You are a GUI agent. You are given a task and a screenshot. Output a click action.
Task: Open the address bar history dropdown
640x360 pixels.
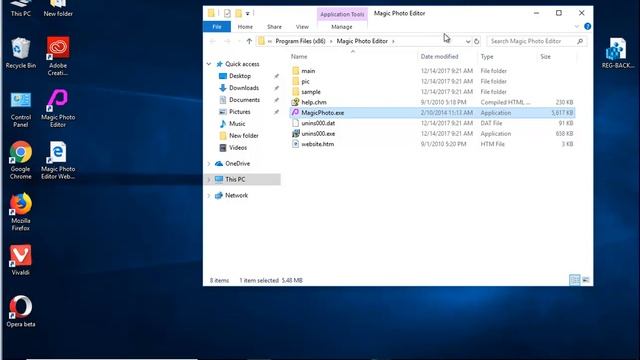coord(468,41)
